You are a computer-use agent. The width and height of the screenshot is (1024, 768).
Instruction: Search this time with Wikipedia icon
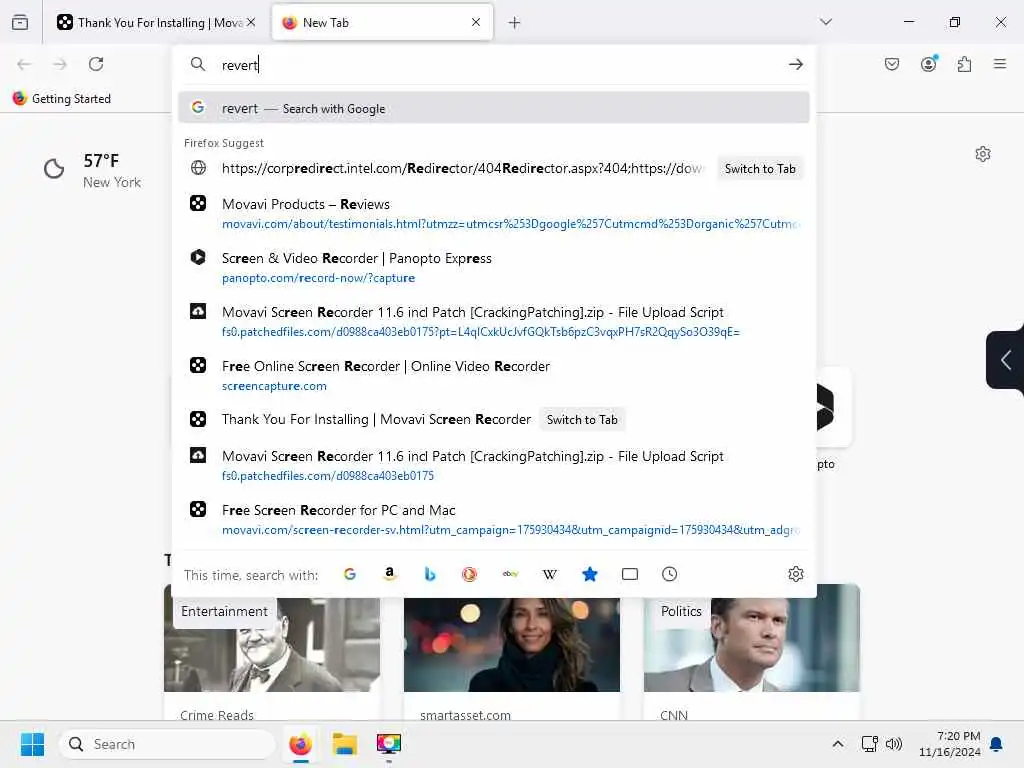(x=550, y=574)
